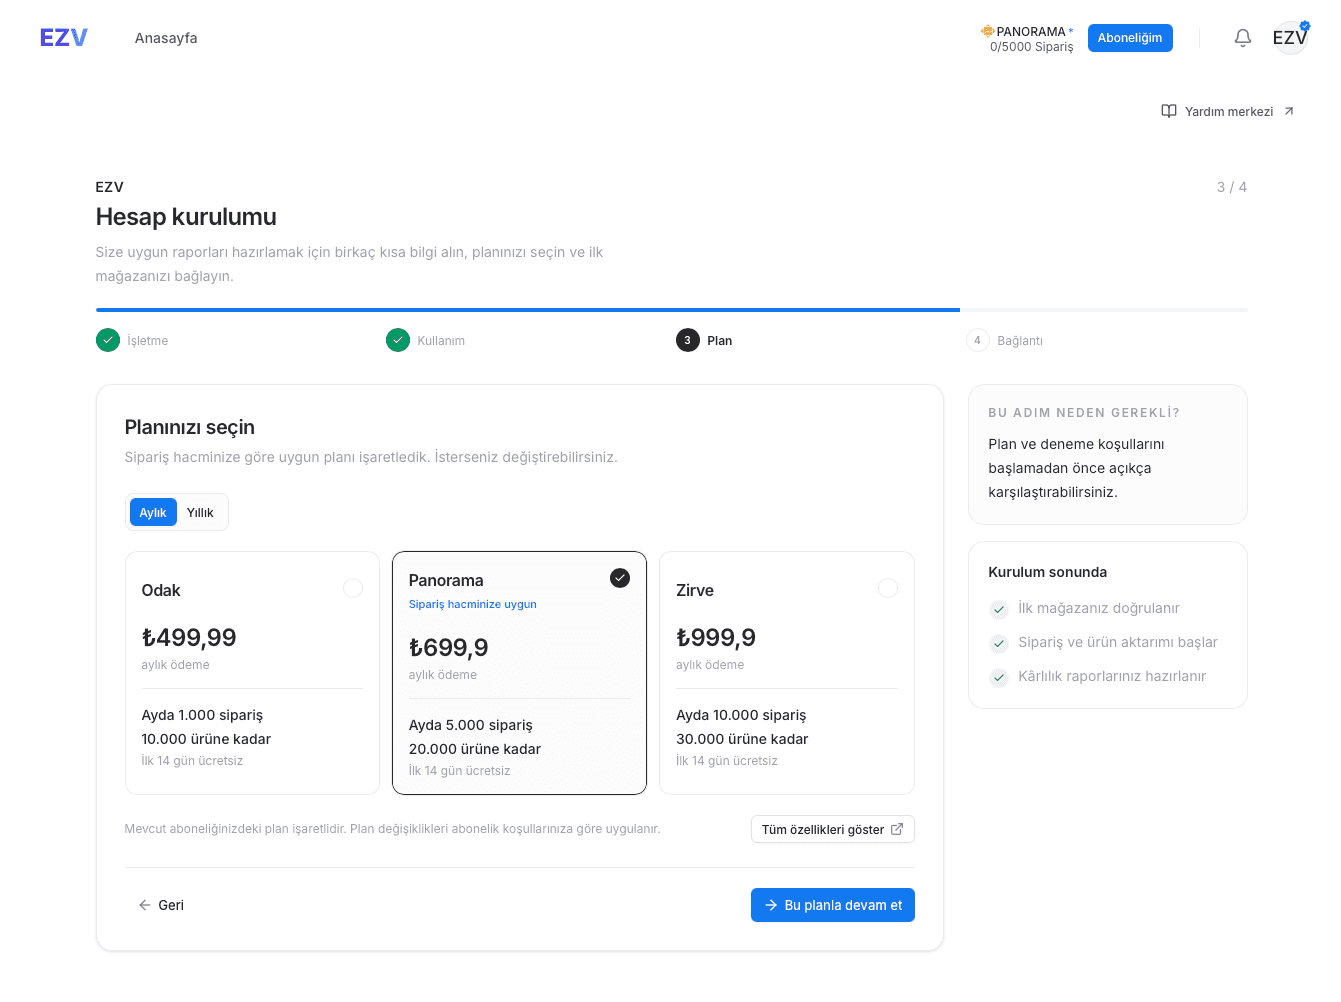Open the notifications bell
The height and width of the screenshot is (1002, 1341).
click(x=1243, y=38)
